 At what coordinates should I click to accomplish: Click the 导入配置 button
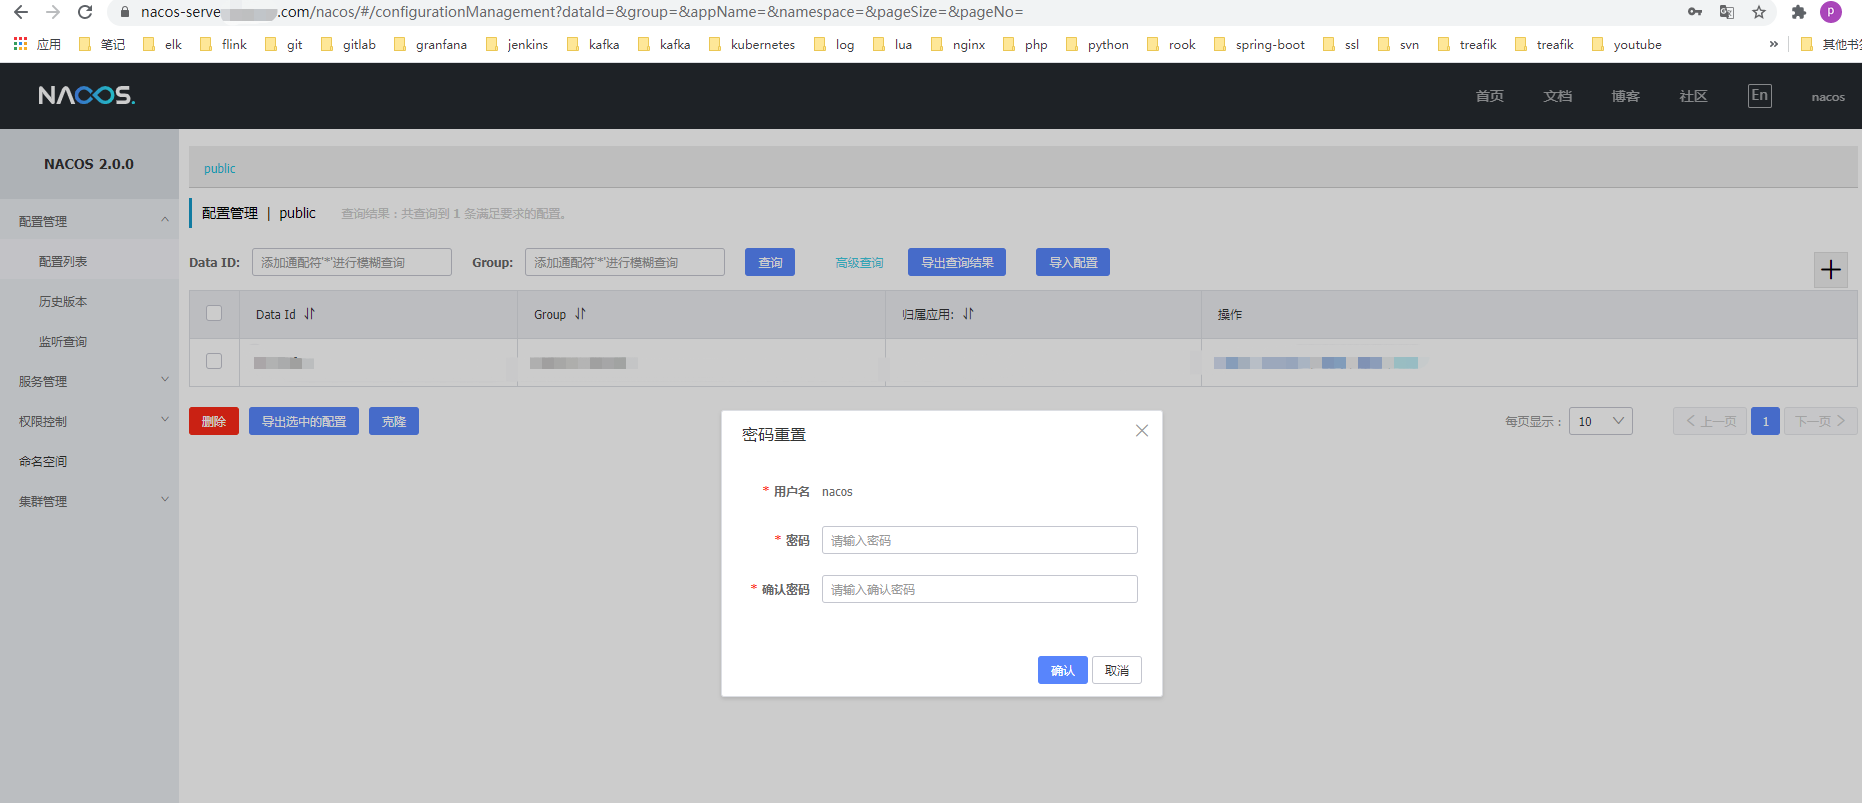click(x=1073, y=262)
